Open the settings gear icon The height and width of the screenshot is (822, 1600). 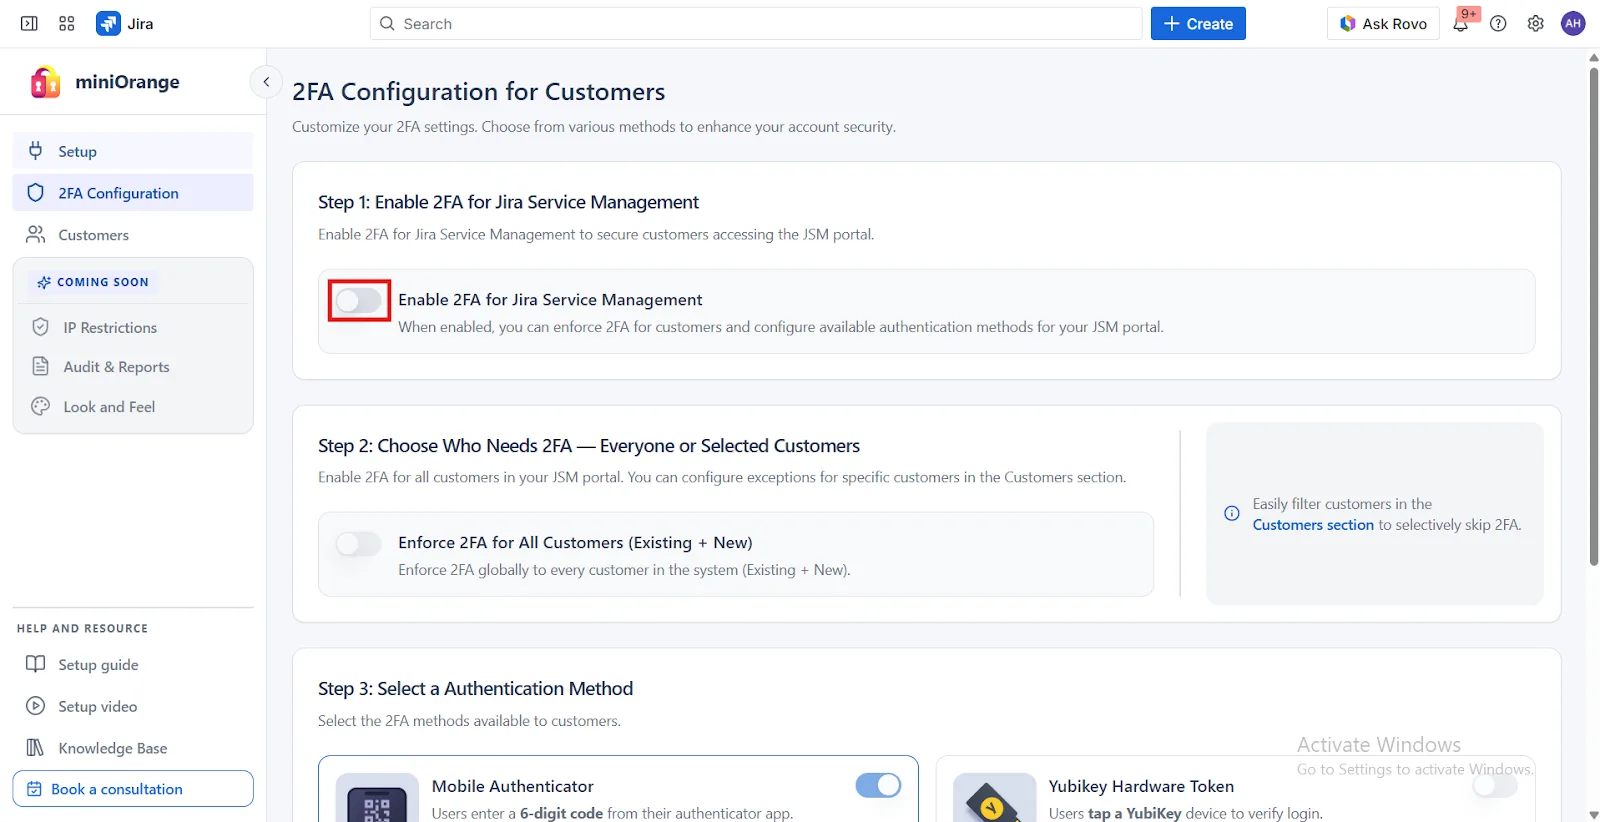[1536, 24]
